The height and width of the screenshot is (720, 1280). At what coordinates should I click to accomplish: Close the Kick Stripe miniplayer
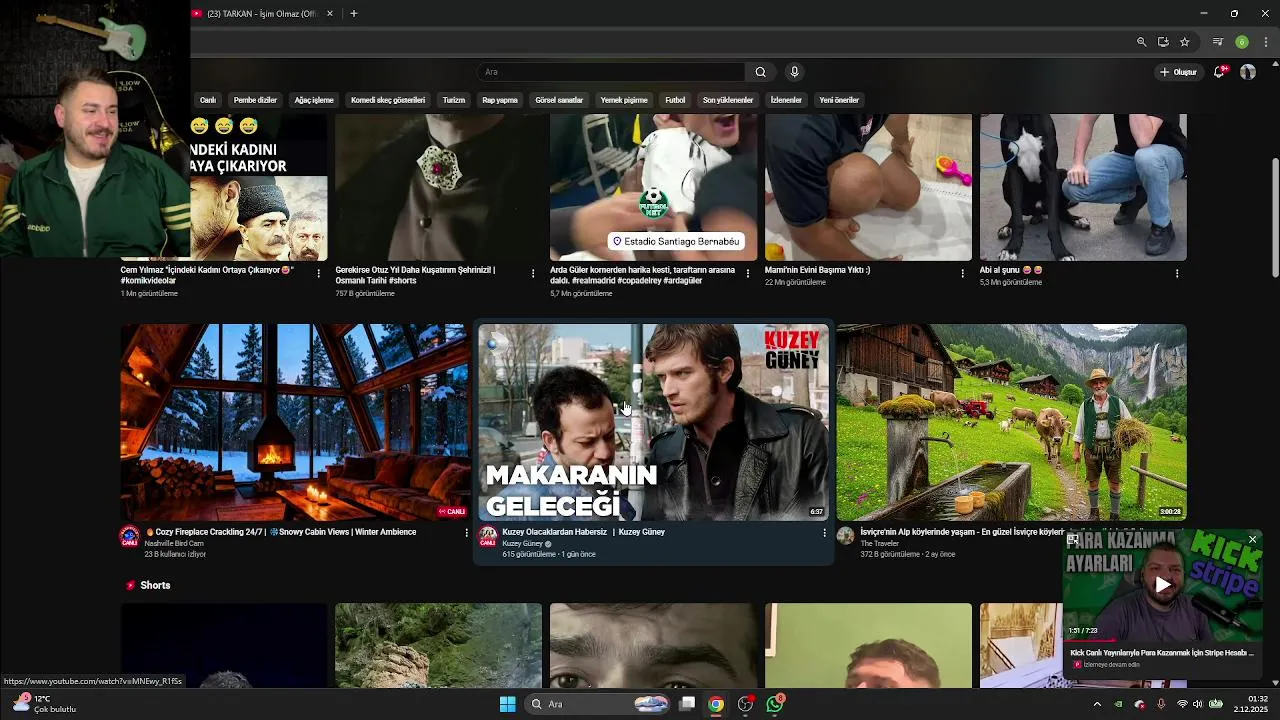[1252, 540]
